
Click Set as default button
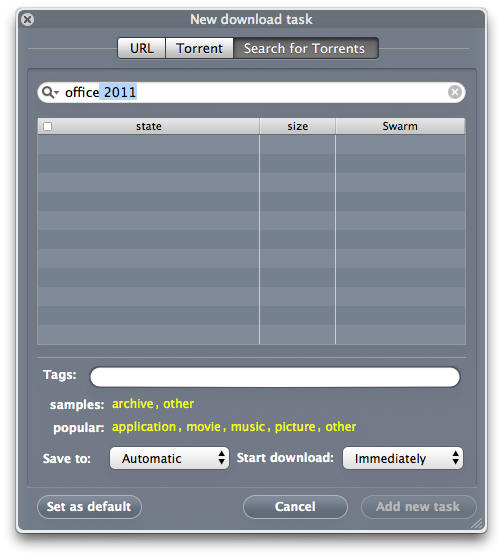click(x=89, y=507)
